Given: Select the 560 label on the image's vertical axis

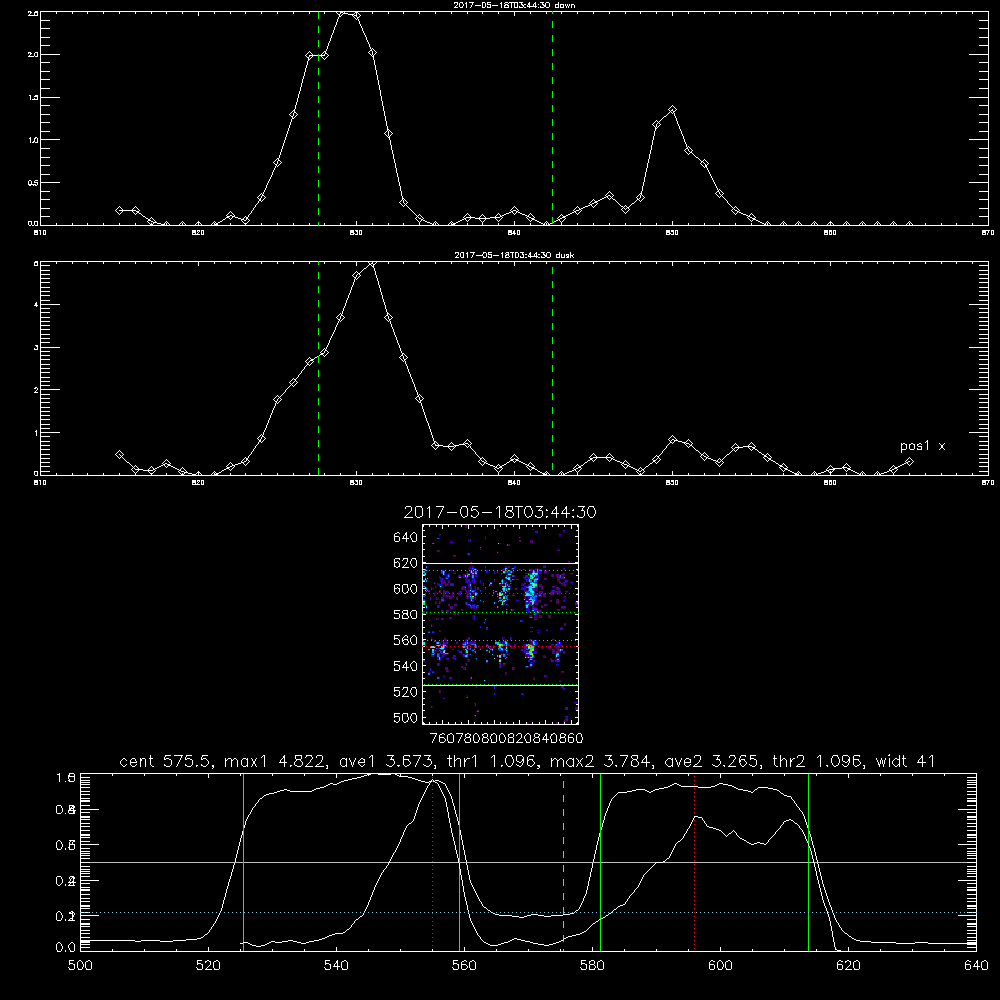Looking at the screenshot, I should coord(406,640).
